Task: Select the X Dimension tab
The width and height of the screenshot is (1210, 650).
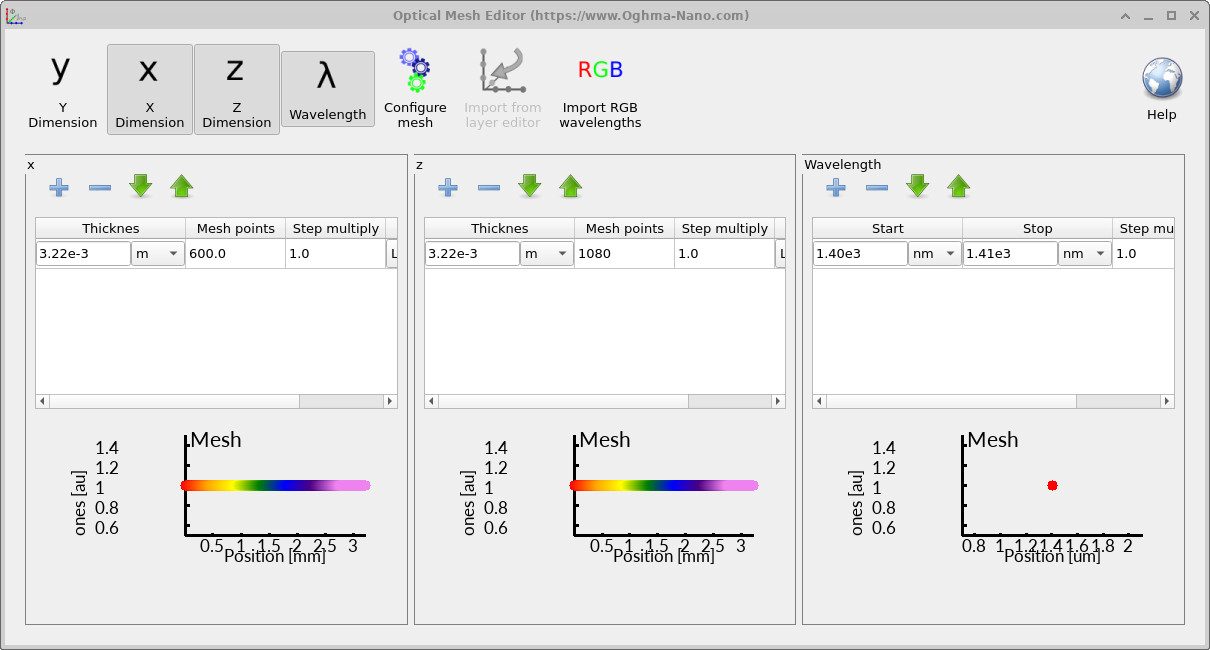Action: point(149,89)
